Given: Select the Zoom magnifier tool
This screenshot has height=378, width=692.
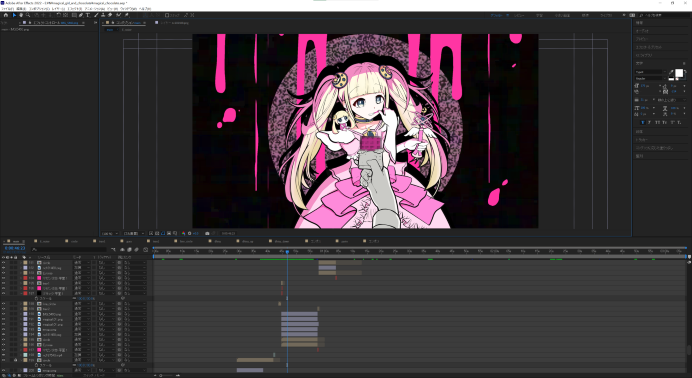Looking at the screenshot, I should (28, 15).
